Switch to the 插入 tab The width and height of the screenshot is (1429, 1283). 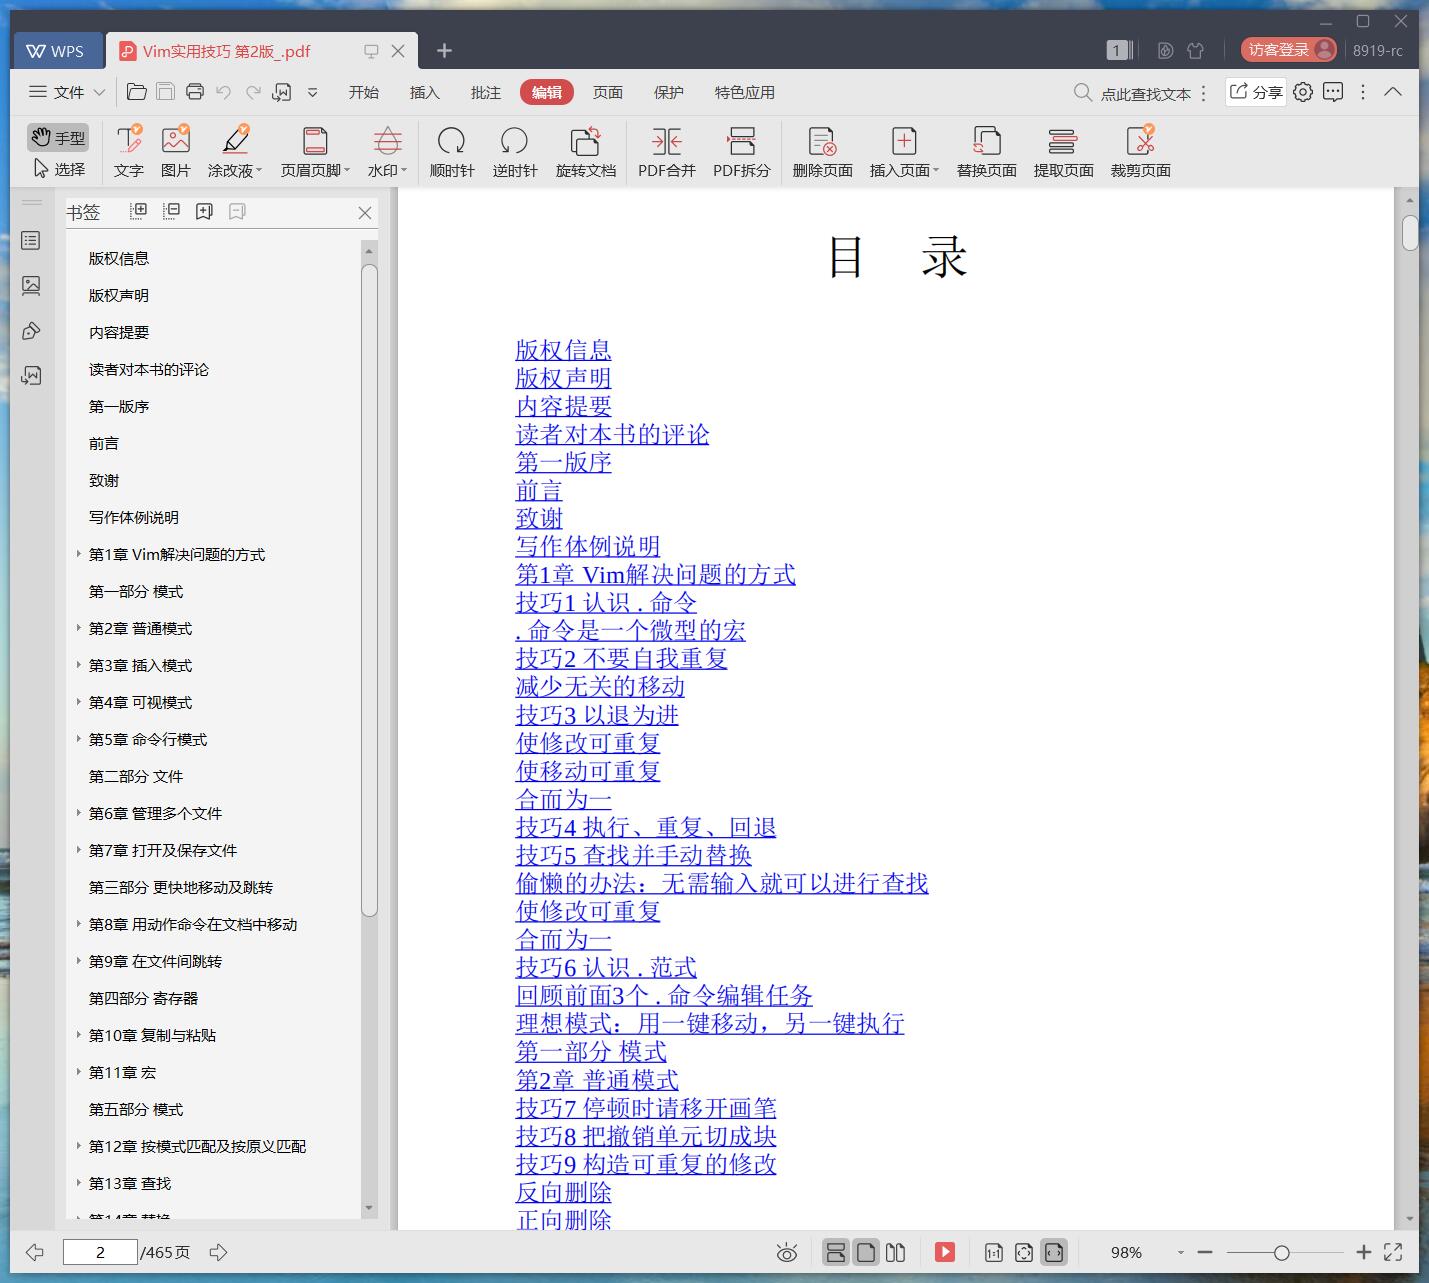tap(425, 92)
